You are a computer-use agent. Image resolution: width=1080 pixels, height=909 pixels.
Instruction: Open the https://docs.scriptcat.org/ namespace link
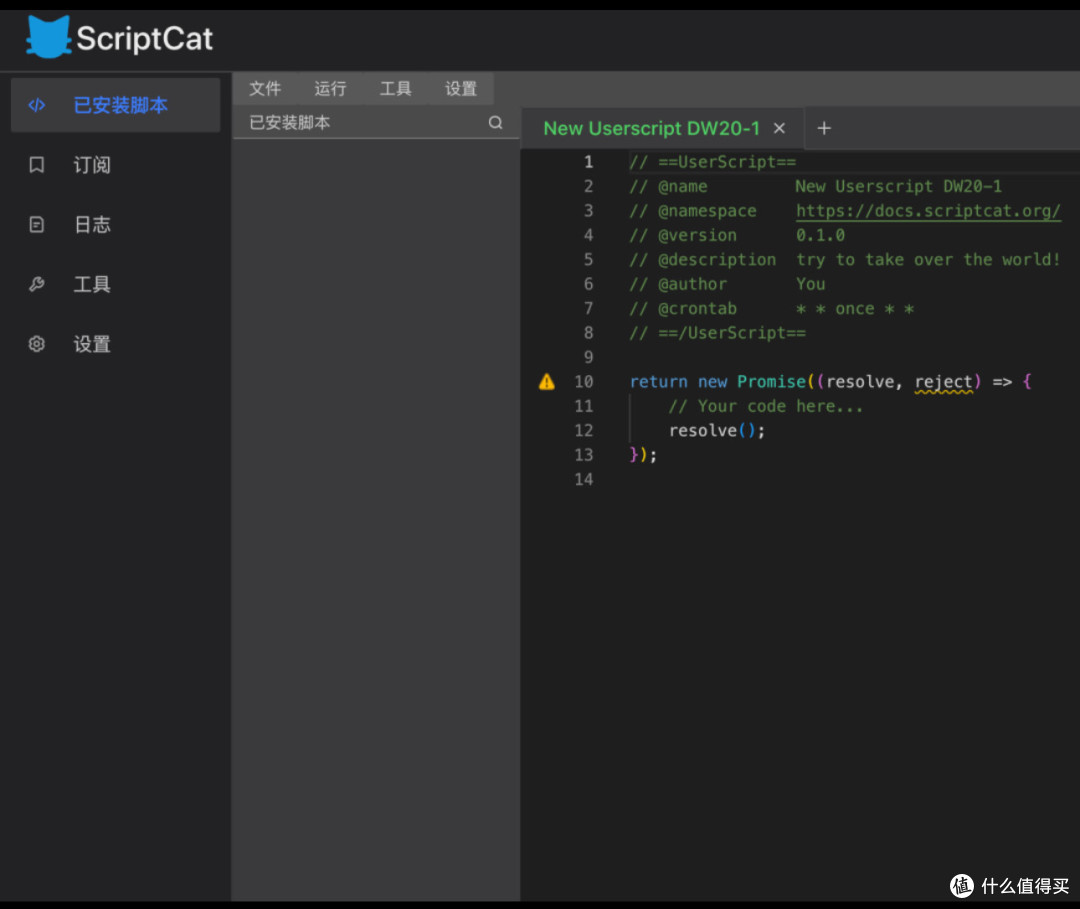pos(928,211)
